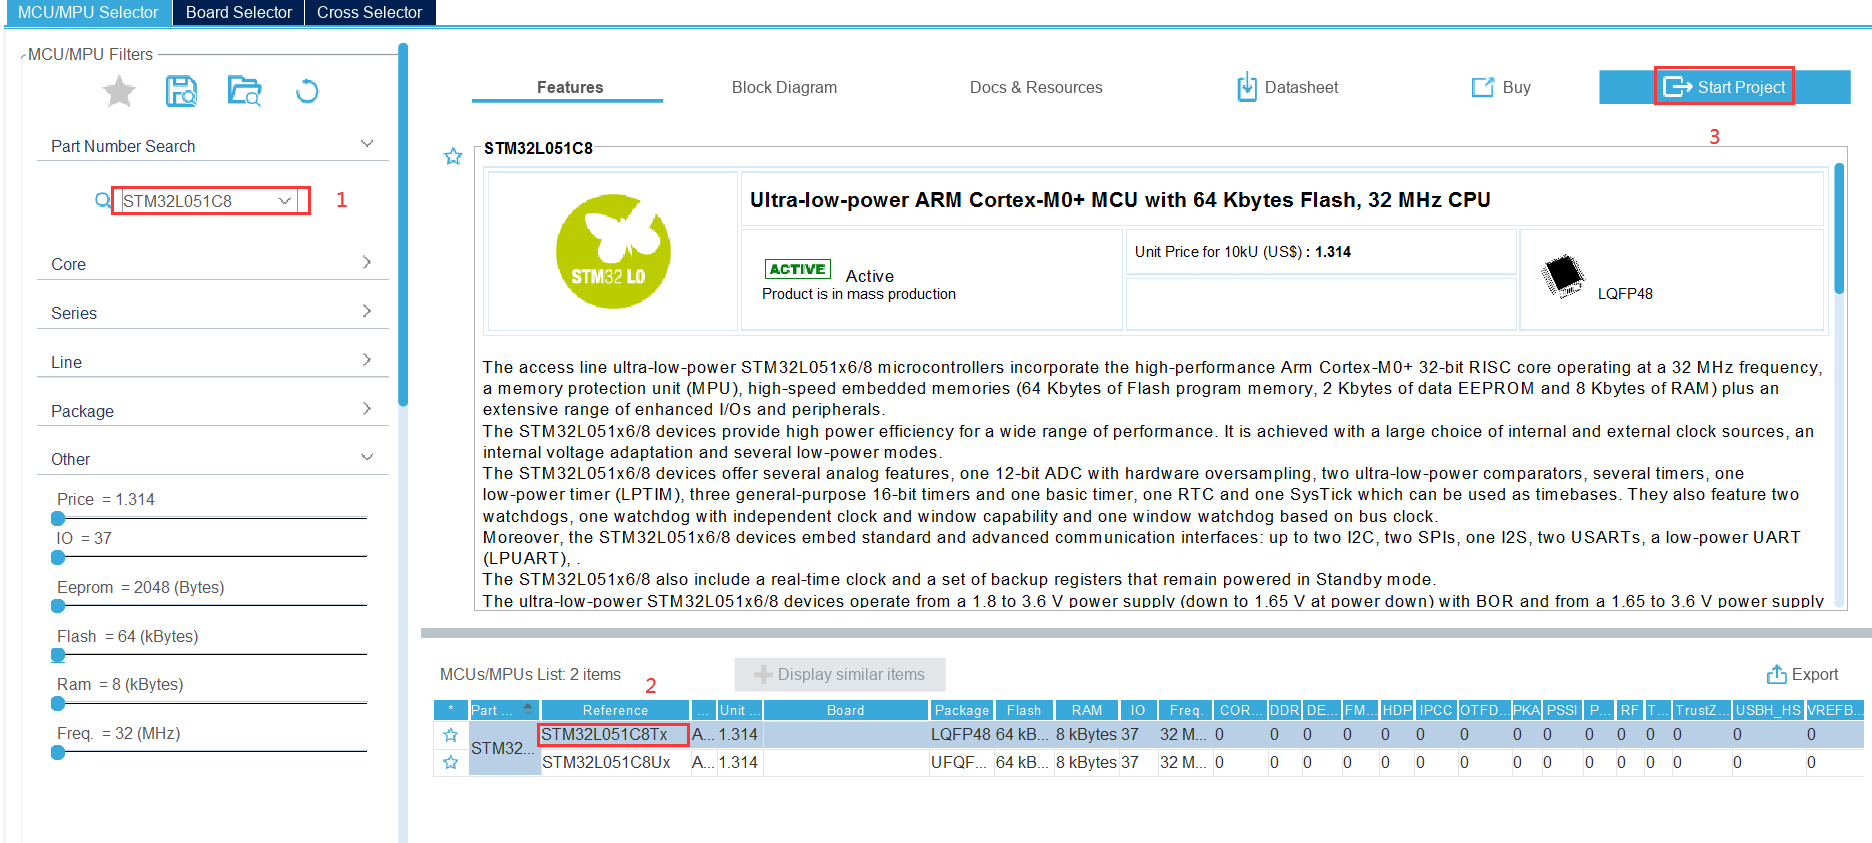Star the STM32L051C8Tx row
Image resolution: width=1872 pixels, height=843 pixels.
pyautogui.click(x=451, y=735)
